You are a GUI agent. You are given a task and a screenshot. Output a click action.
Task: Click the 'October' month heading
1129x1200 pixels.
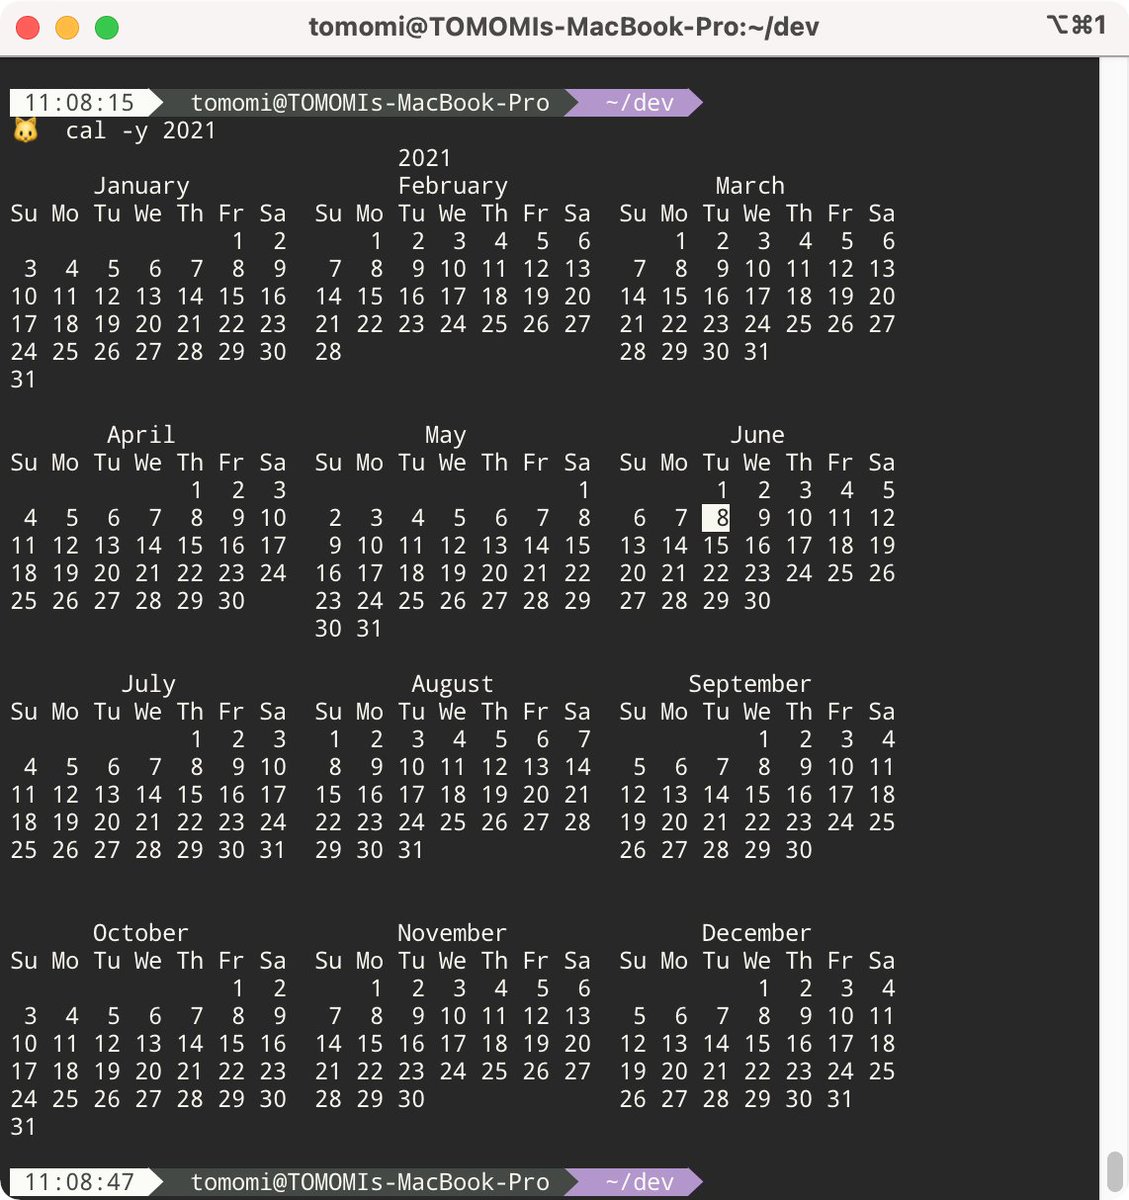(141, 933)
